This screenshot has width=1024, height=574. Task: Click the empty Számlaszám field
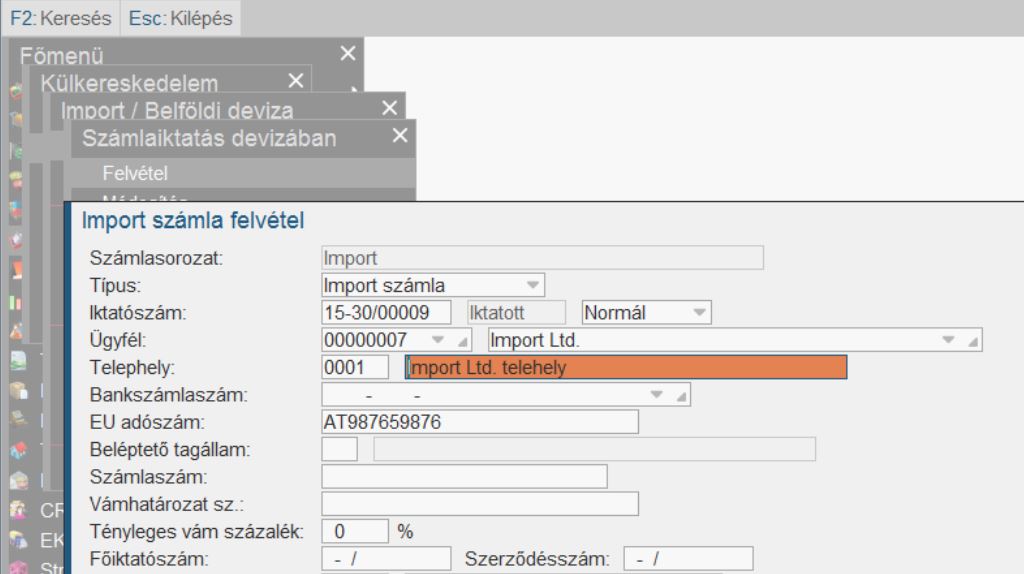click(464, 477)
